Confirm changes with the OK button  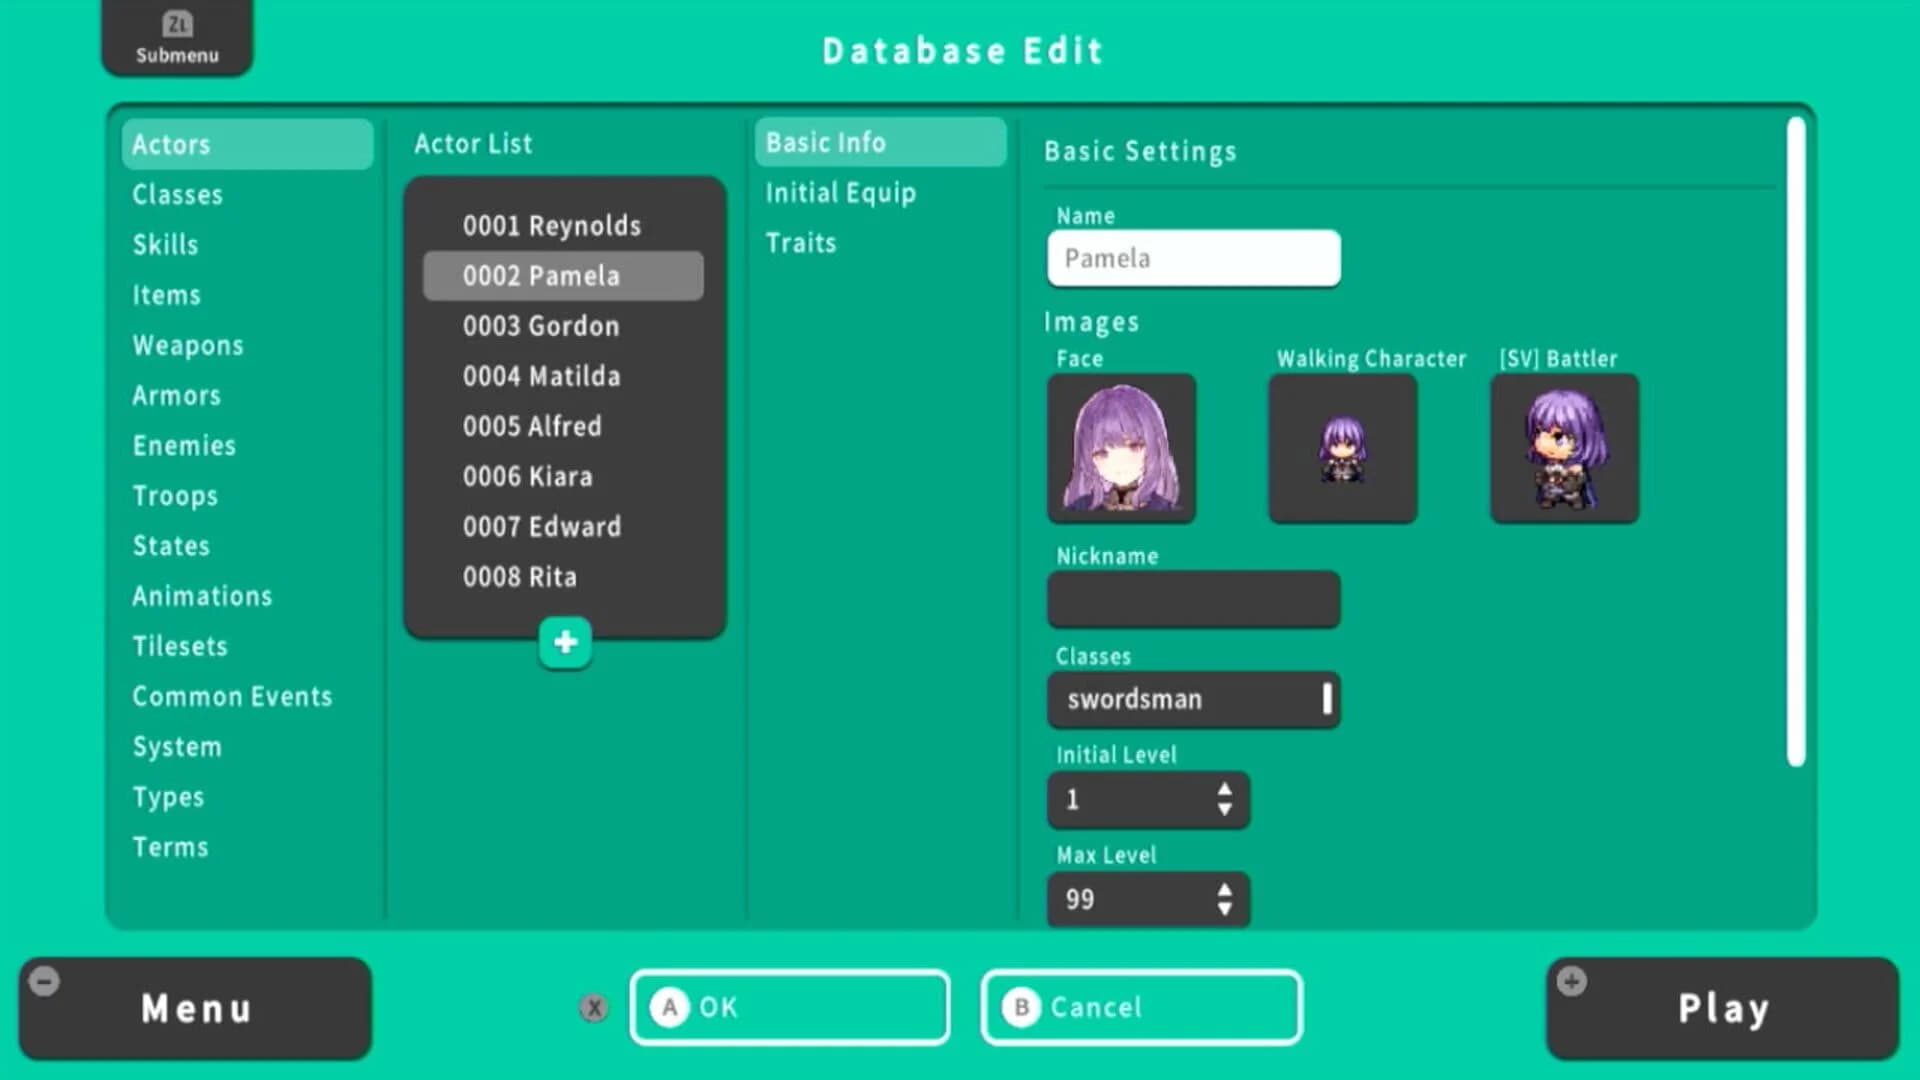[789, 1008]
